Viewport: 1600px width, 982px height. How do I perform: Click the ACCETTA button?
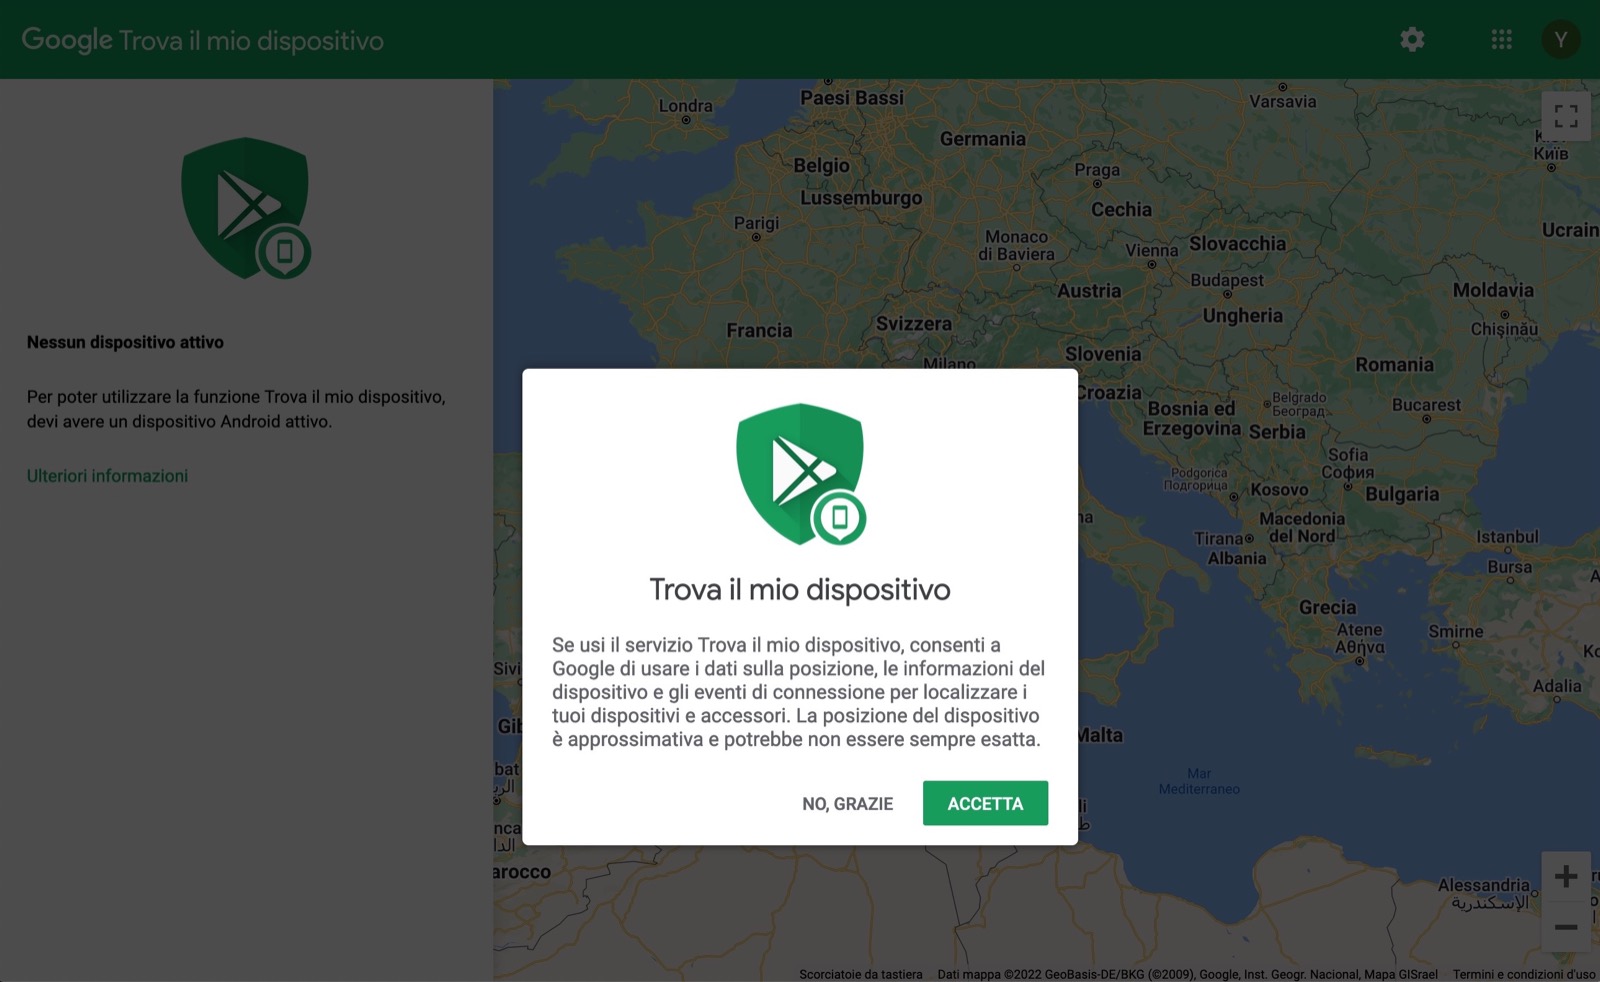(x=985, y=803)
